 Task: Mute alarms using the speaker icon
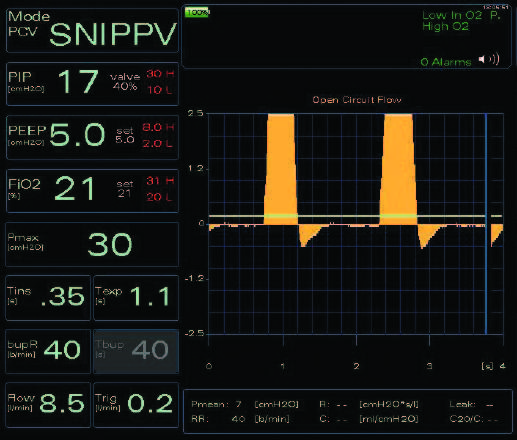489,59
